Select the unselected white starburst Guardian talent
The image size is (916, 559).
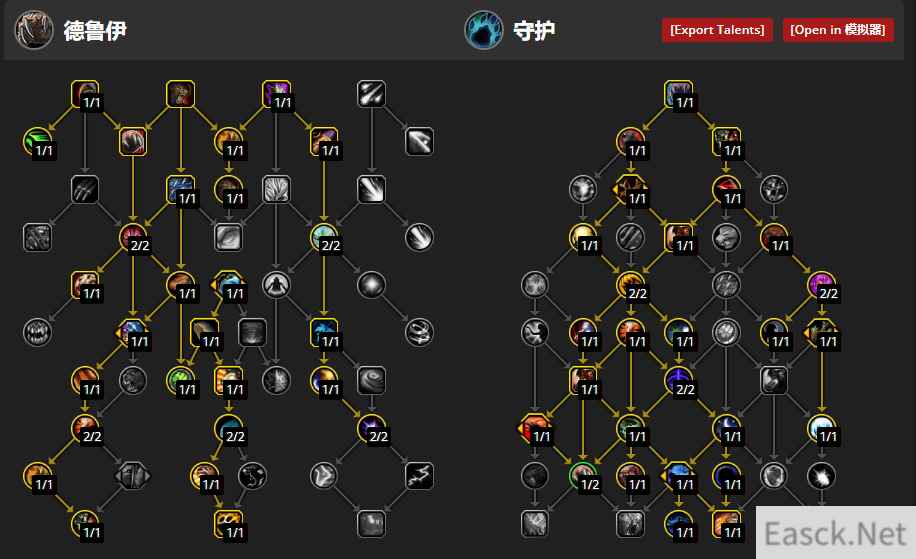tap(821, 476)
